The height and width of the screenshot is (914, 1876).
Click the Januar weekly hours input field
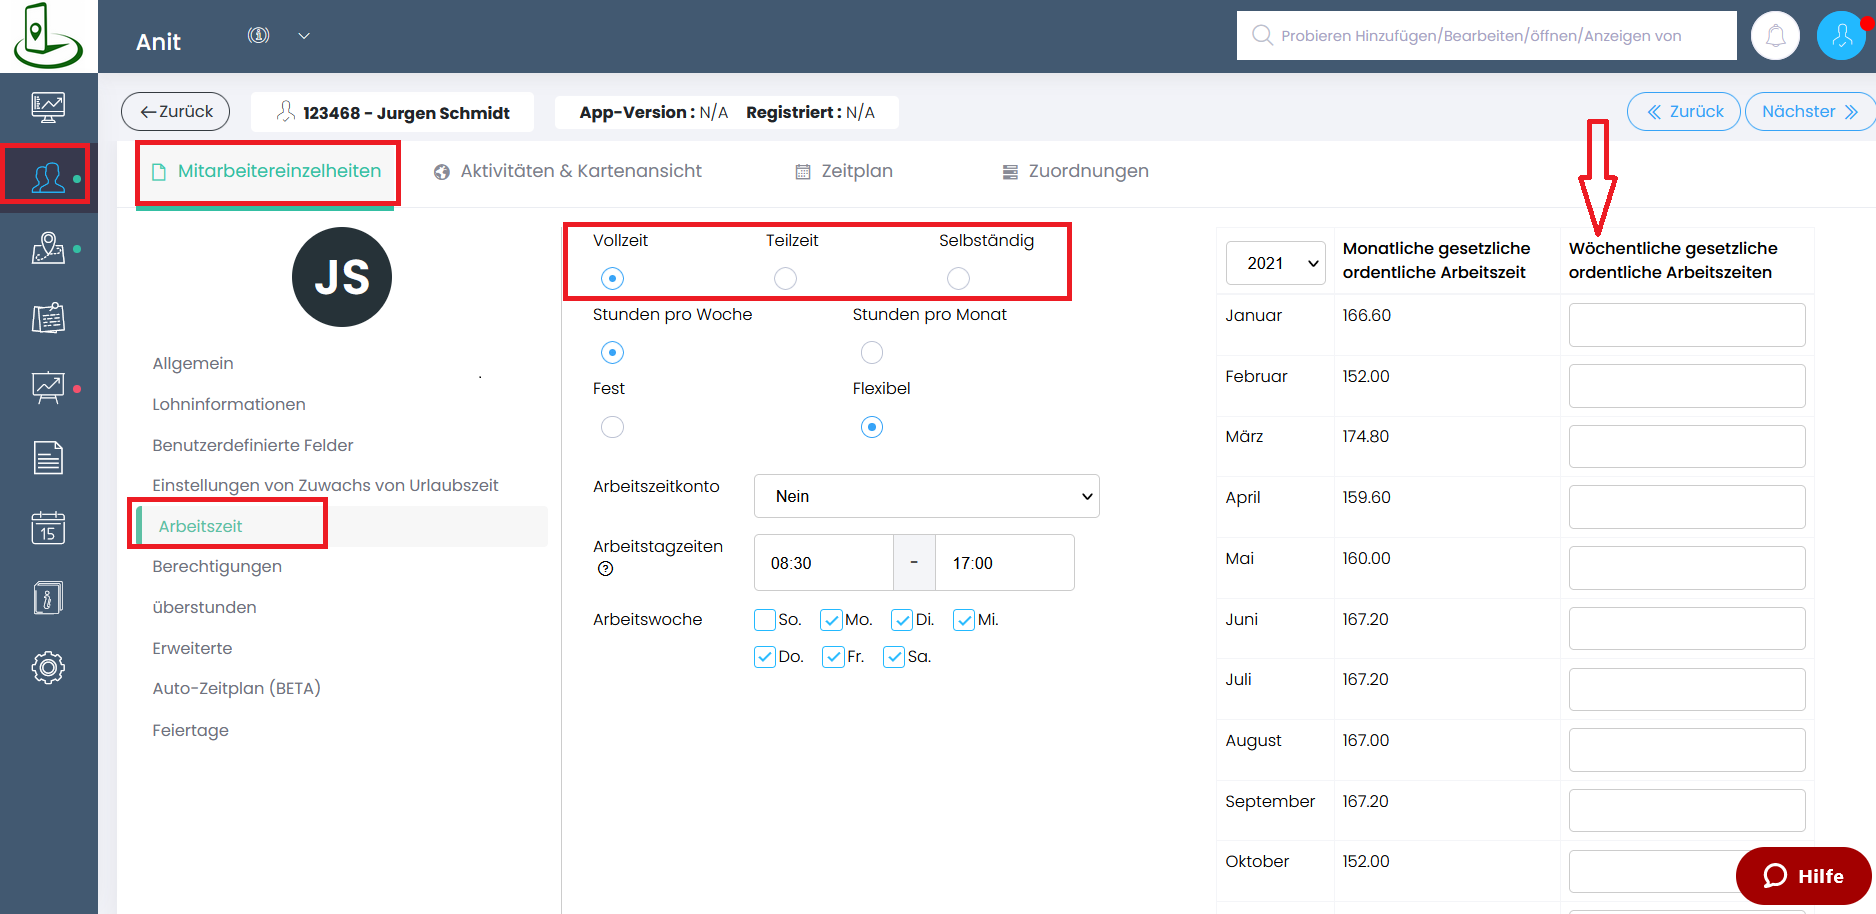(1686, 325)
